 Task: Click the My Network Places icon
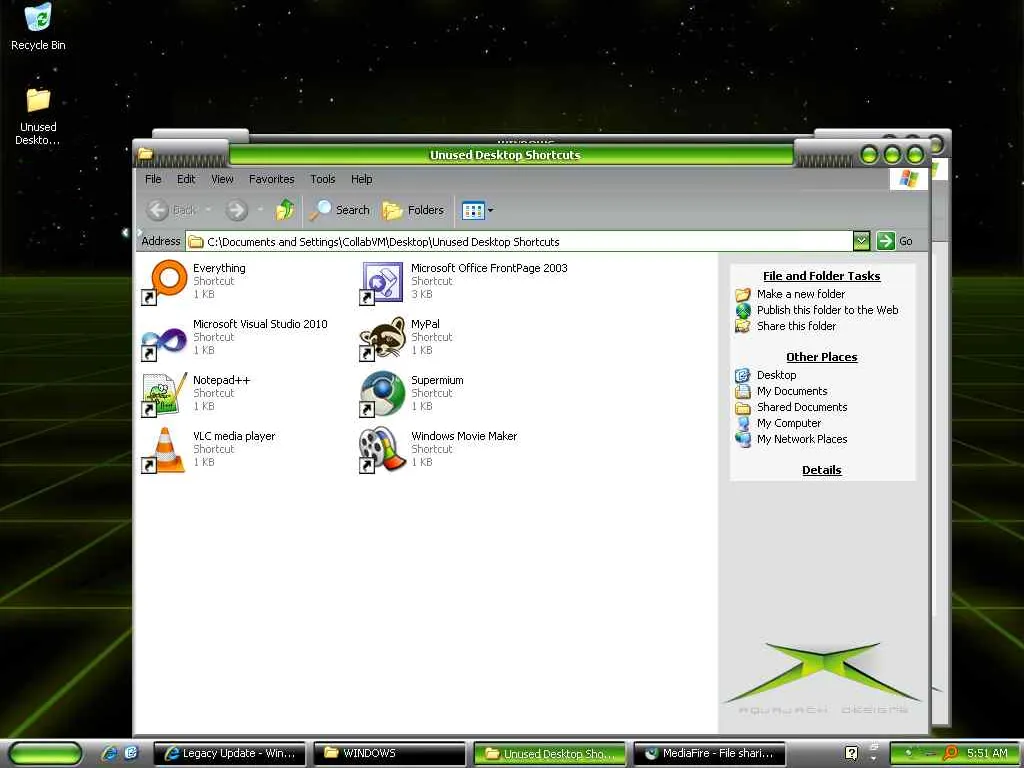(743, 440)
